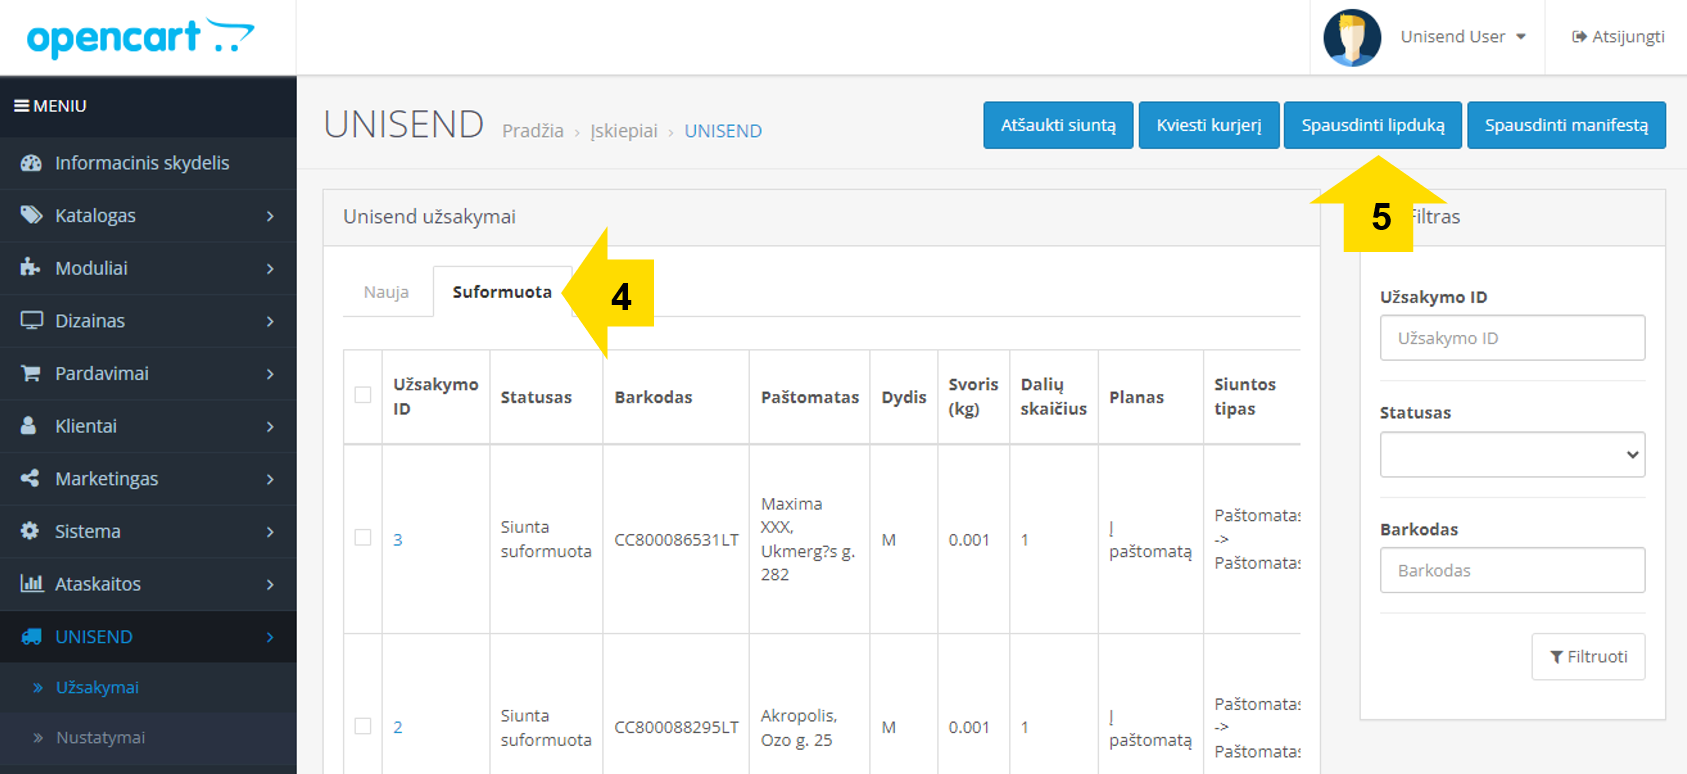Expand the Pardavimai menu chevron
Viewport: 1687px width, 774px height.
[270, 374]
